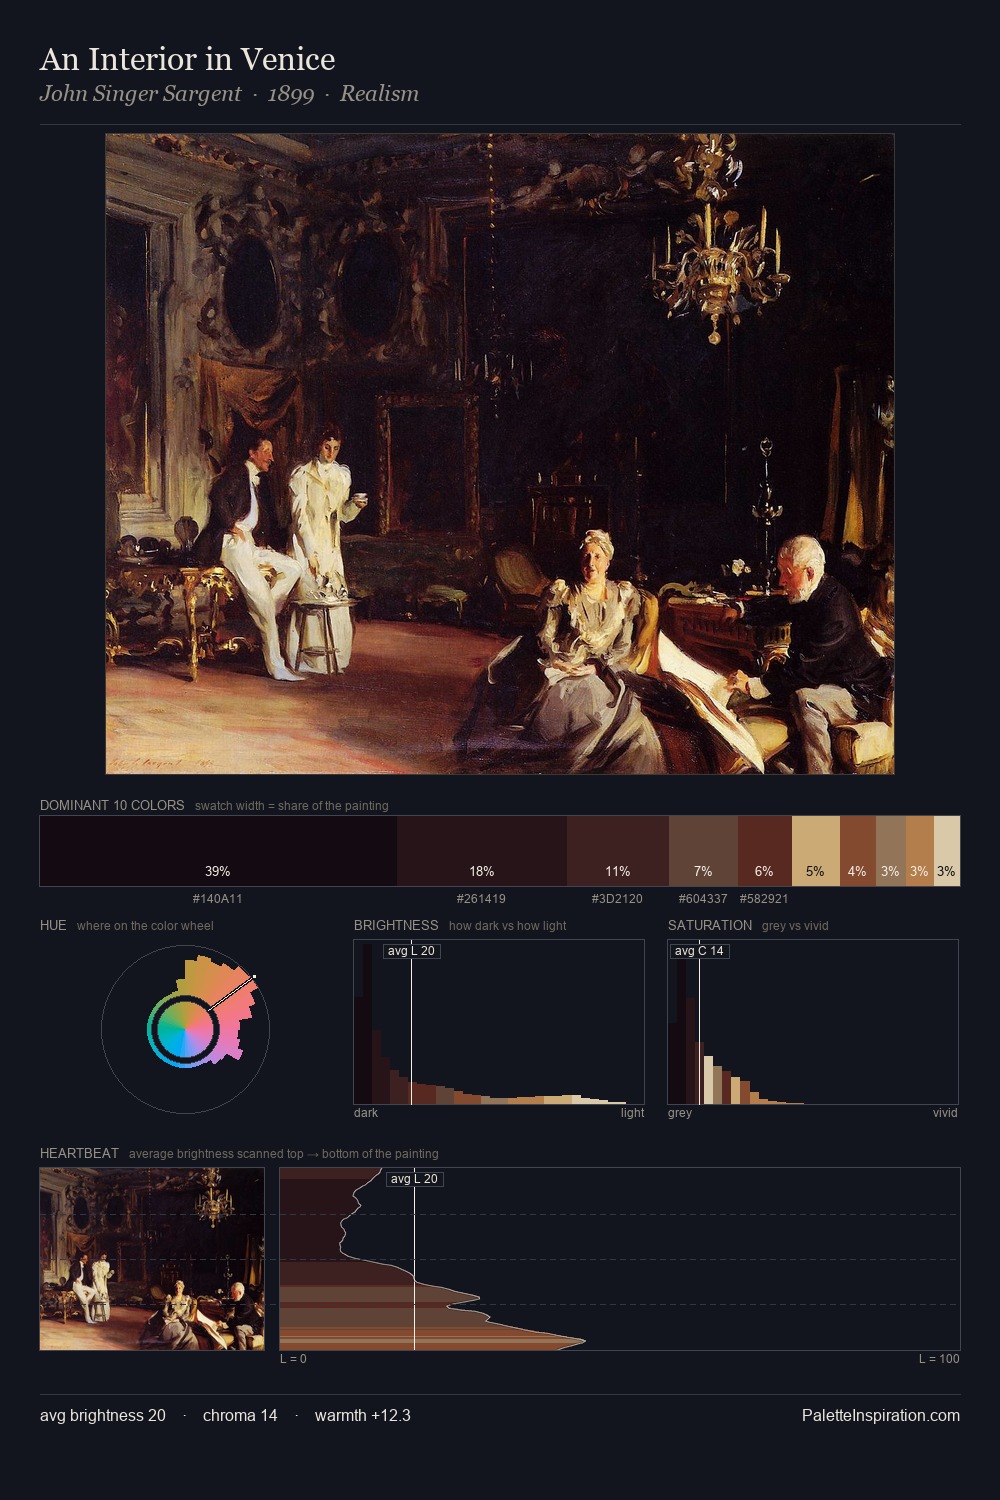Click hex code #604337
The width and height of the screenshot is (1000, 1500).
(x=703, y=899)
